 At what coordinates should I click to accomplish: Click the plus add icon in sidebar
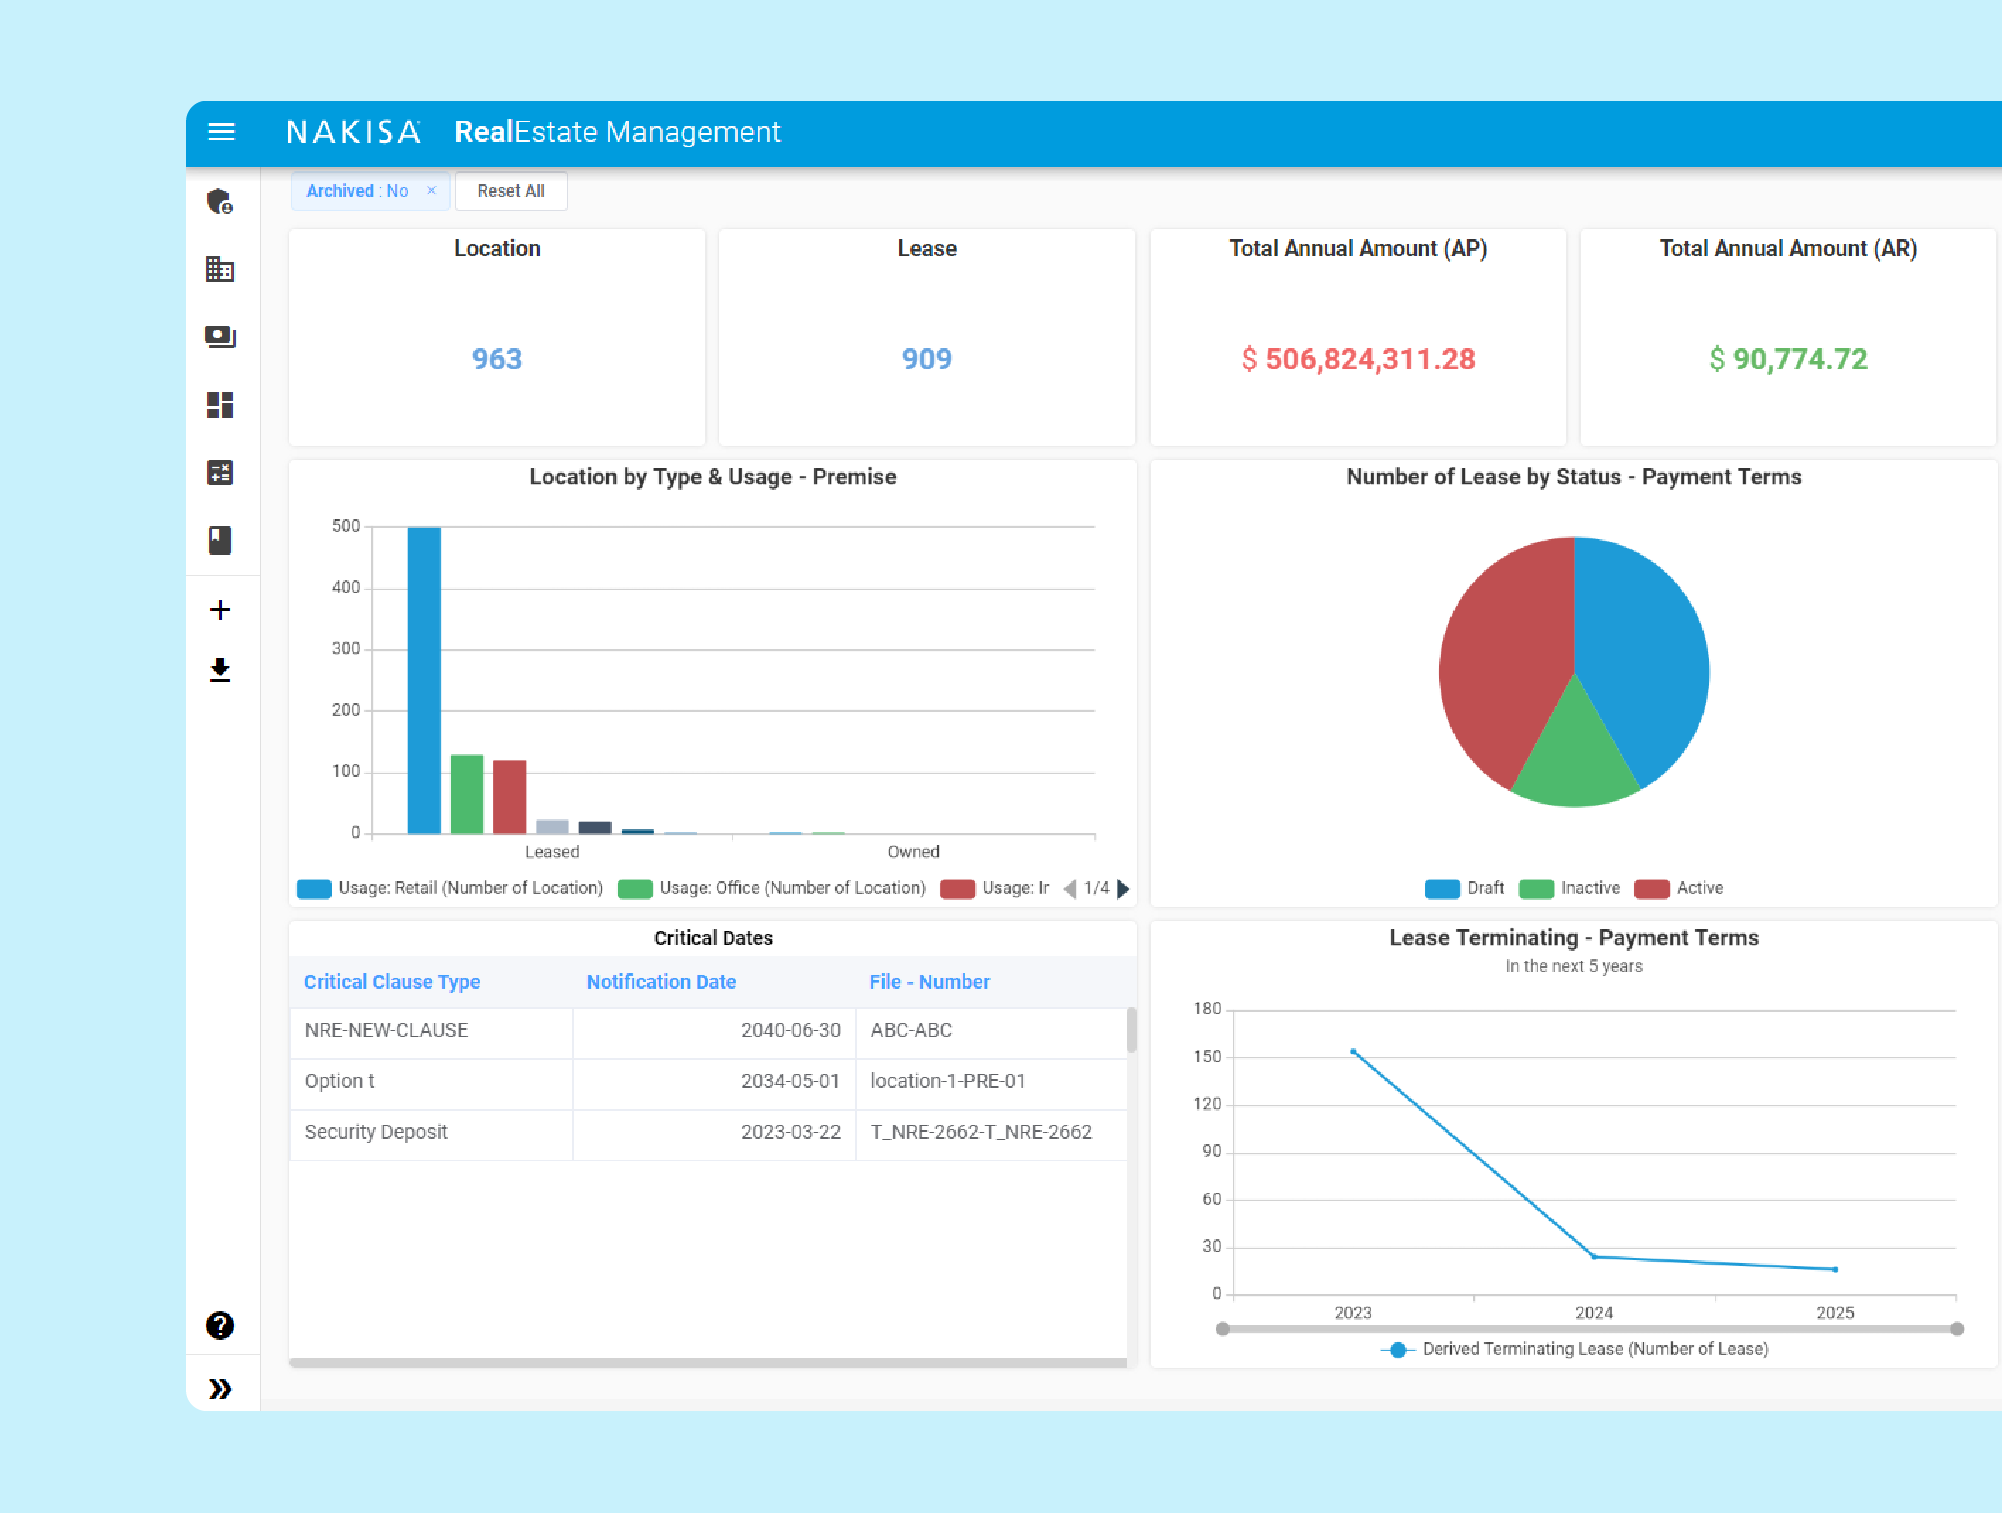(220, 610)
